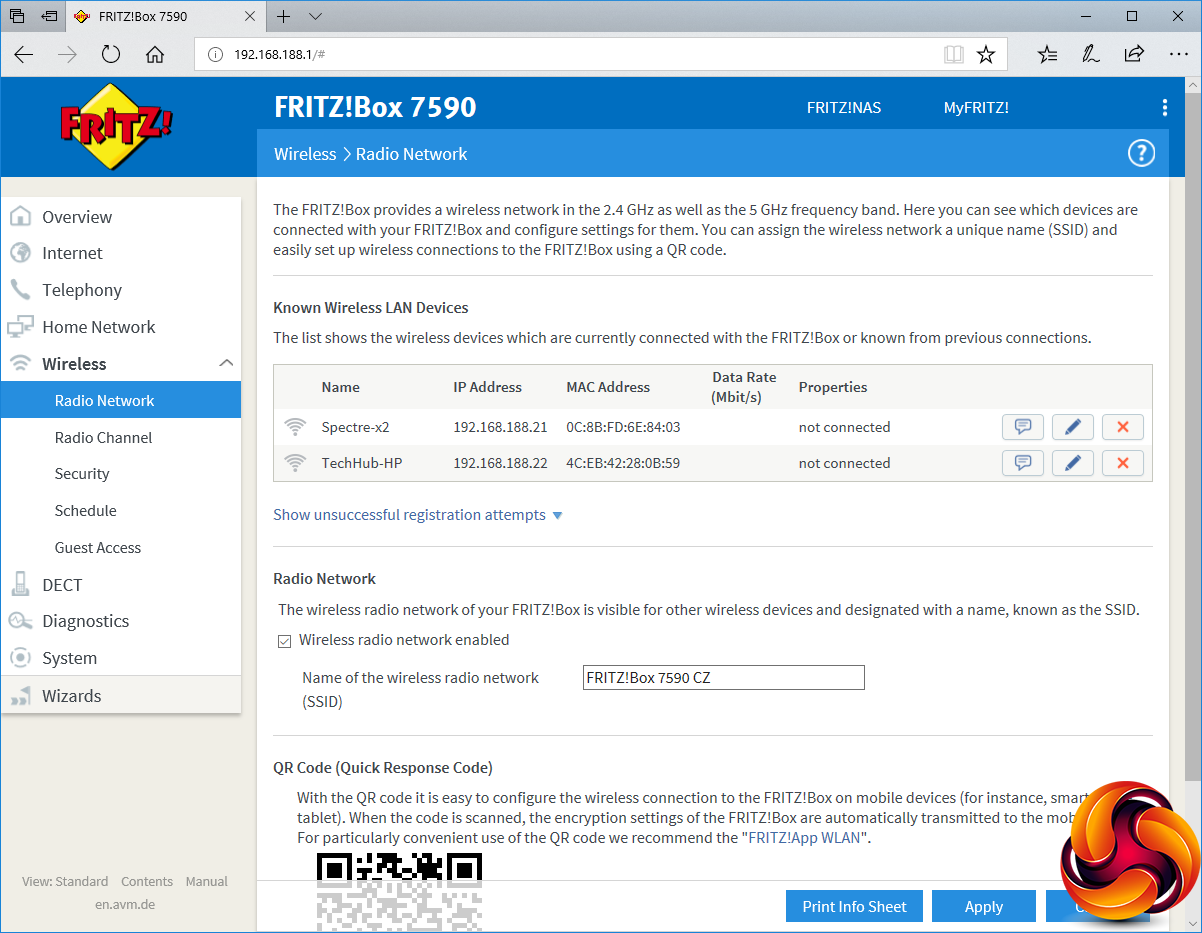The image size is (1202, 933).
Task: Open Wizards in the sidebar
Action: pyautogui.click(x=121, y=696)
